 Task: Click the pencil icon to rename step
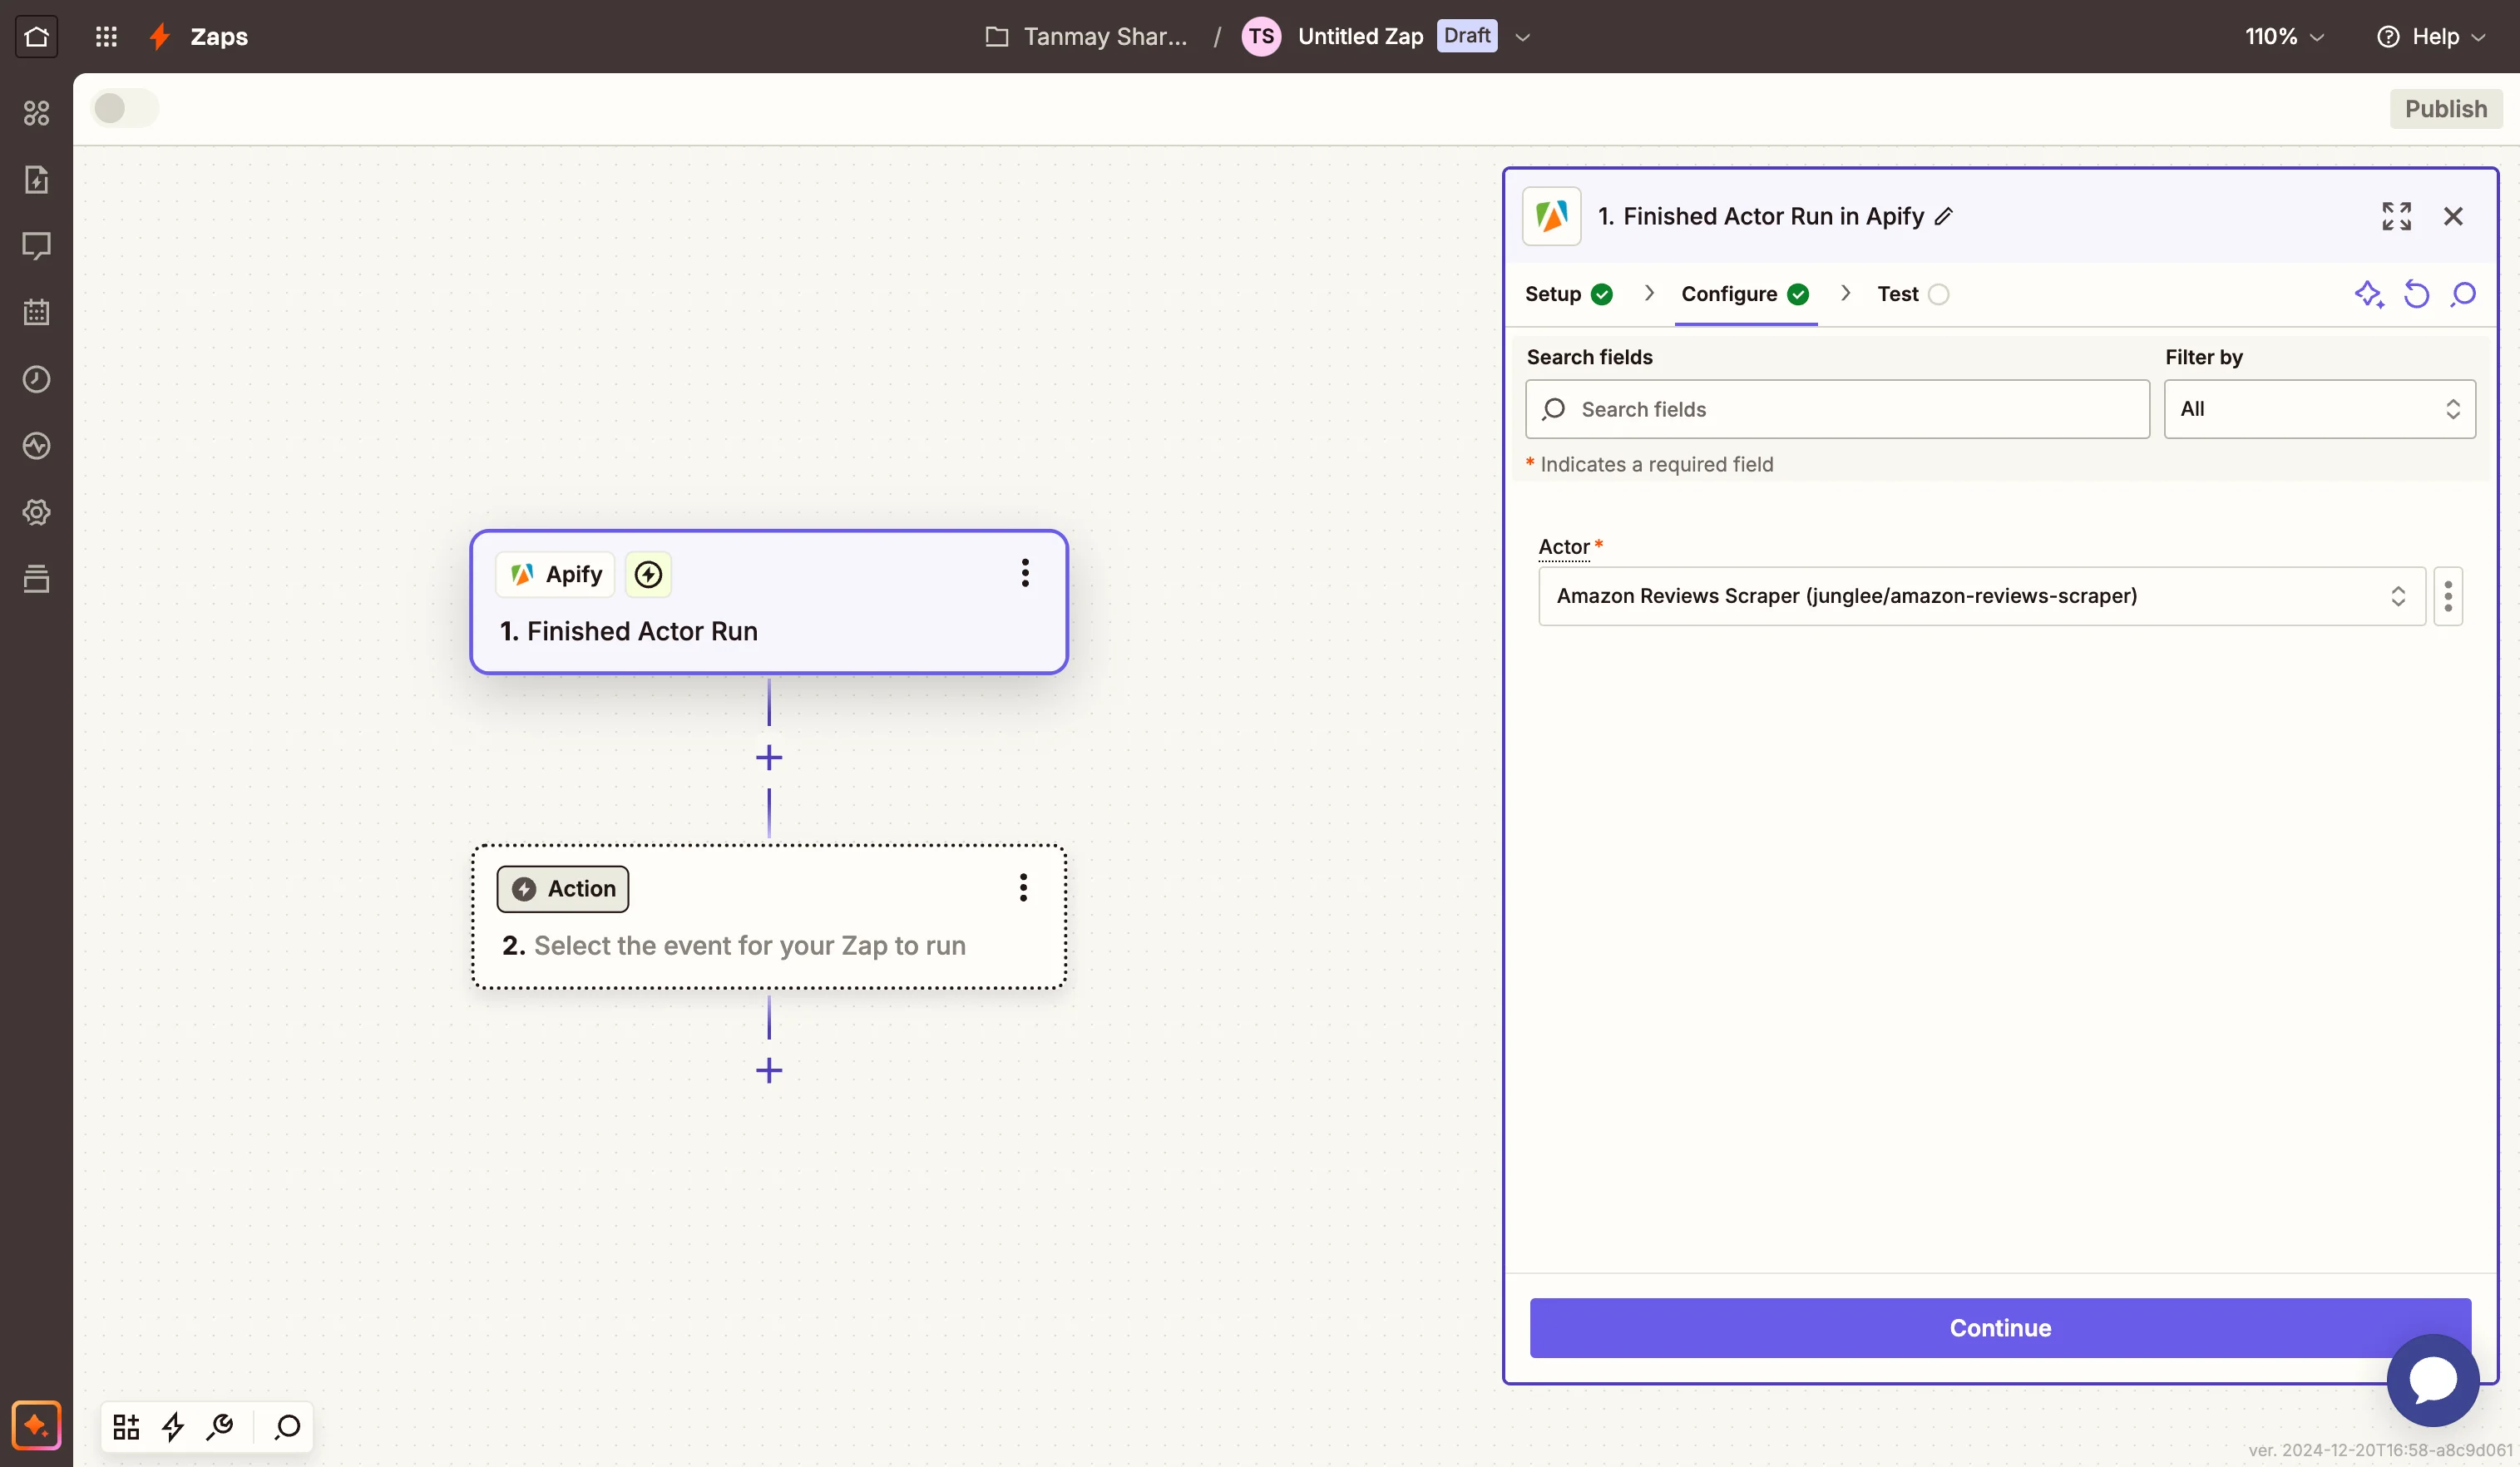click(1944, 216)
